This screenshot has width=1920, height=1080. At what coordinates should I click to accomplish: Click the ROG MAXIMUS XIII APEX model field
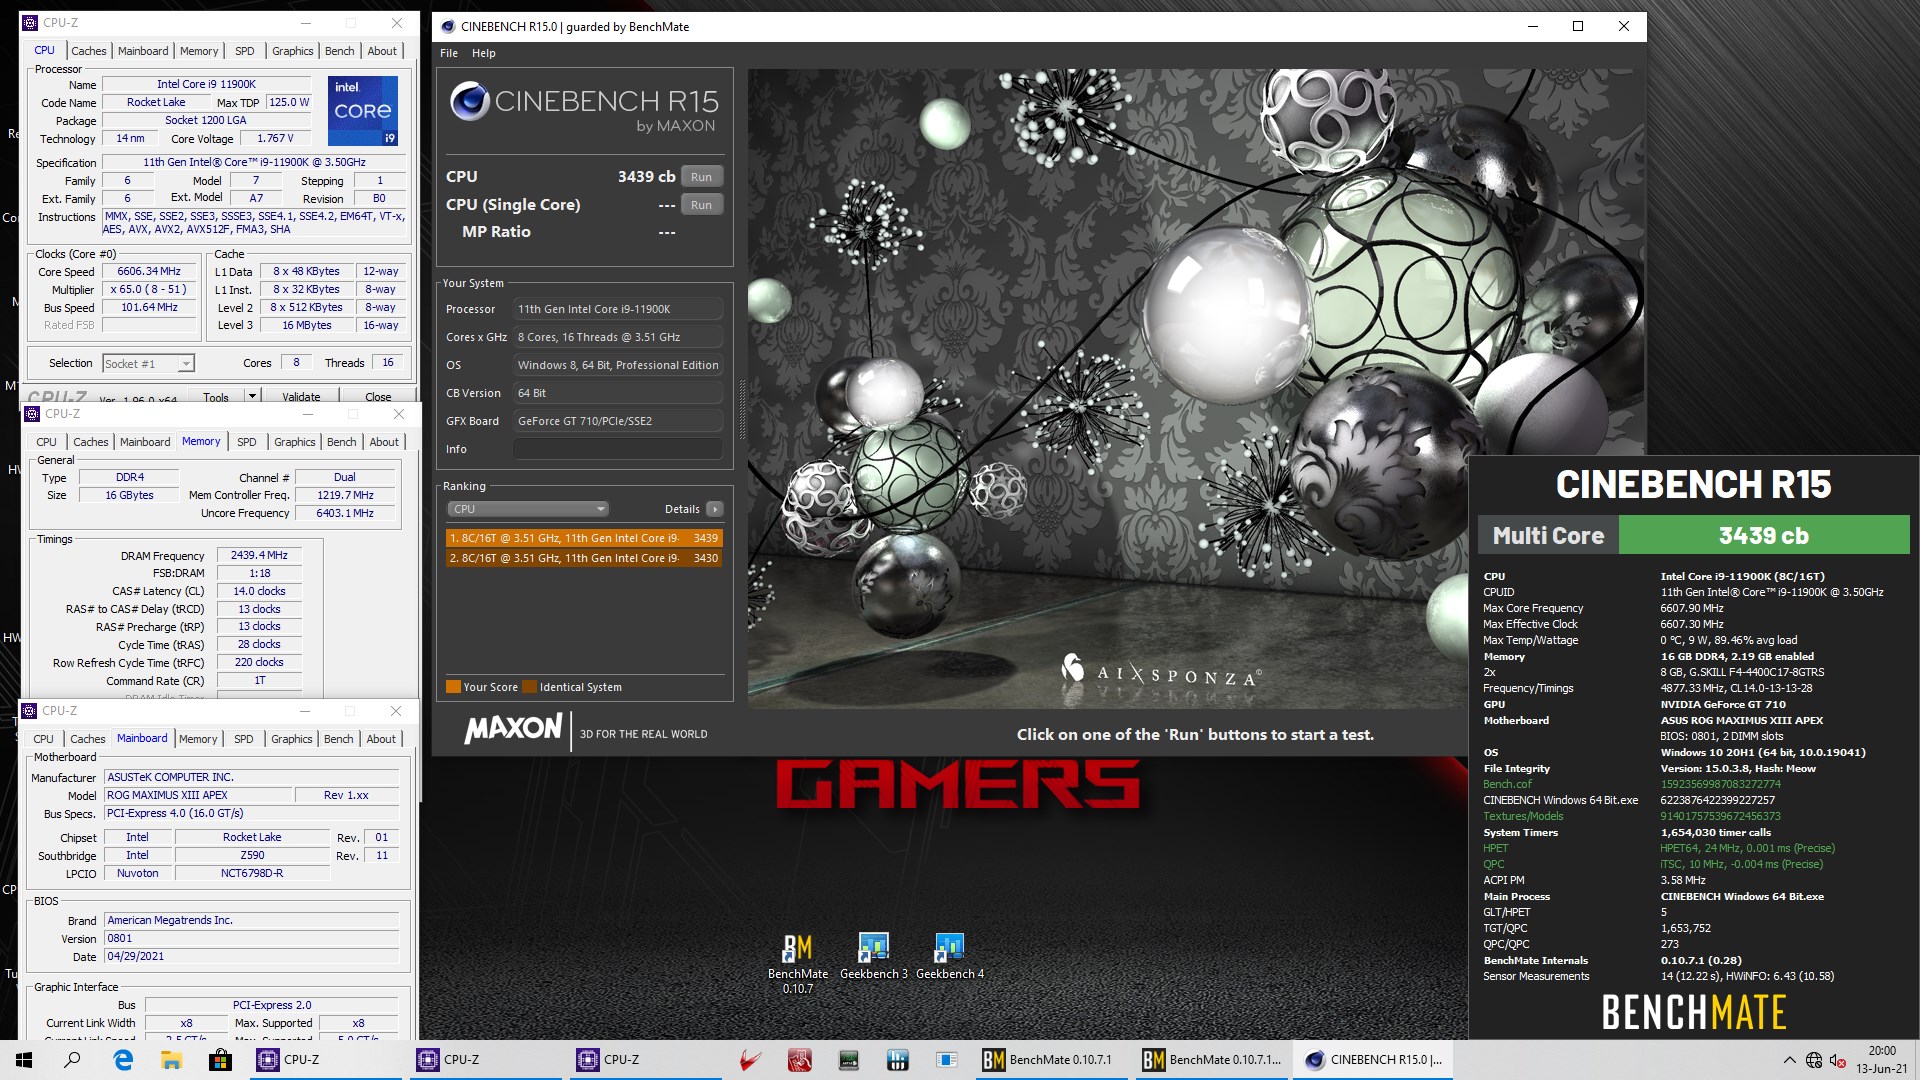pyautogui.click(x=199, y=795)
